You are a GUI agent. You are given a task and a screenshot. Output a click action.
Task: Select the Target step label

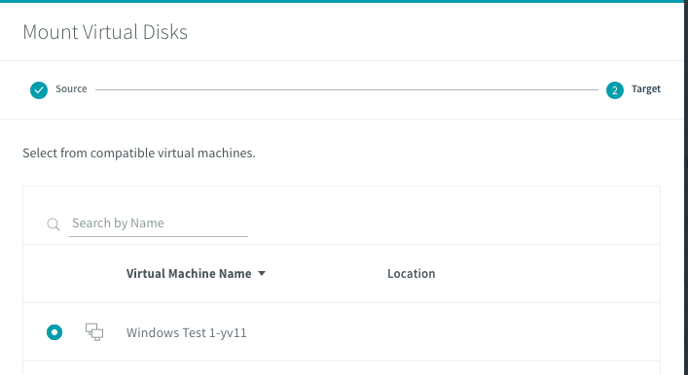click(x=646, y=89)
